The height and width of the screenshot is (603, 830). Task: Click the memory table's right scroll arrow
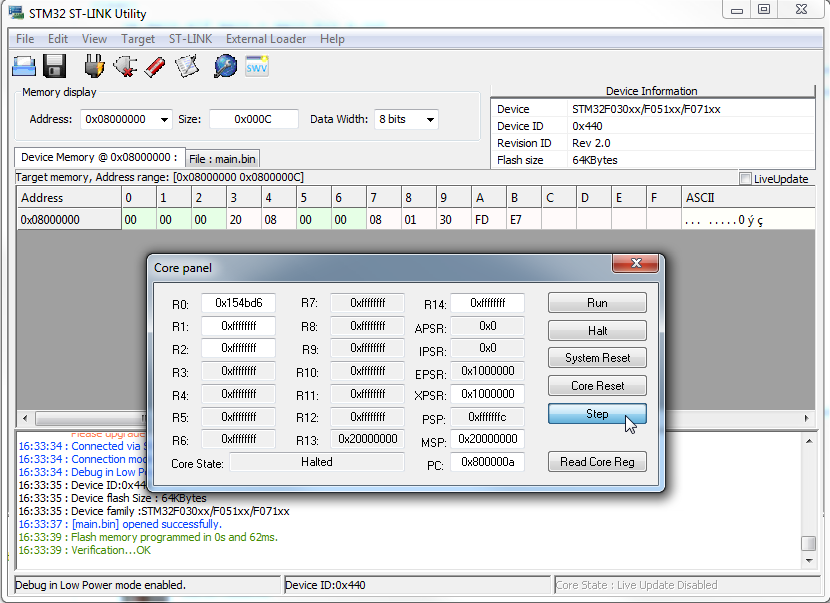[x=806, y=418]
